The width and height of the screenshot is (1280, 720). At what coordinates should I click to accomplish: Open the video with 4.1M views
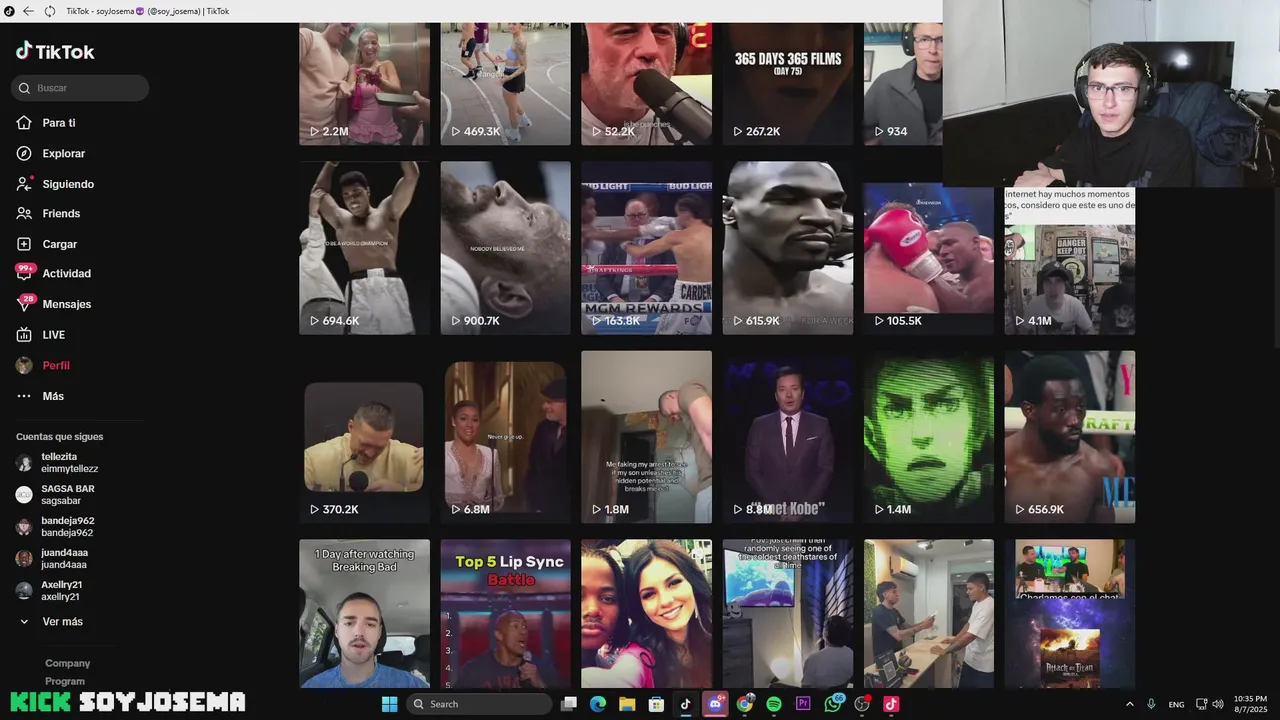(1070, 260)
